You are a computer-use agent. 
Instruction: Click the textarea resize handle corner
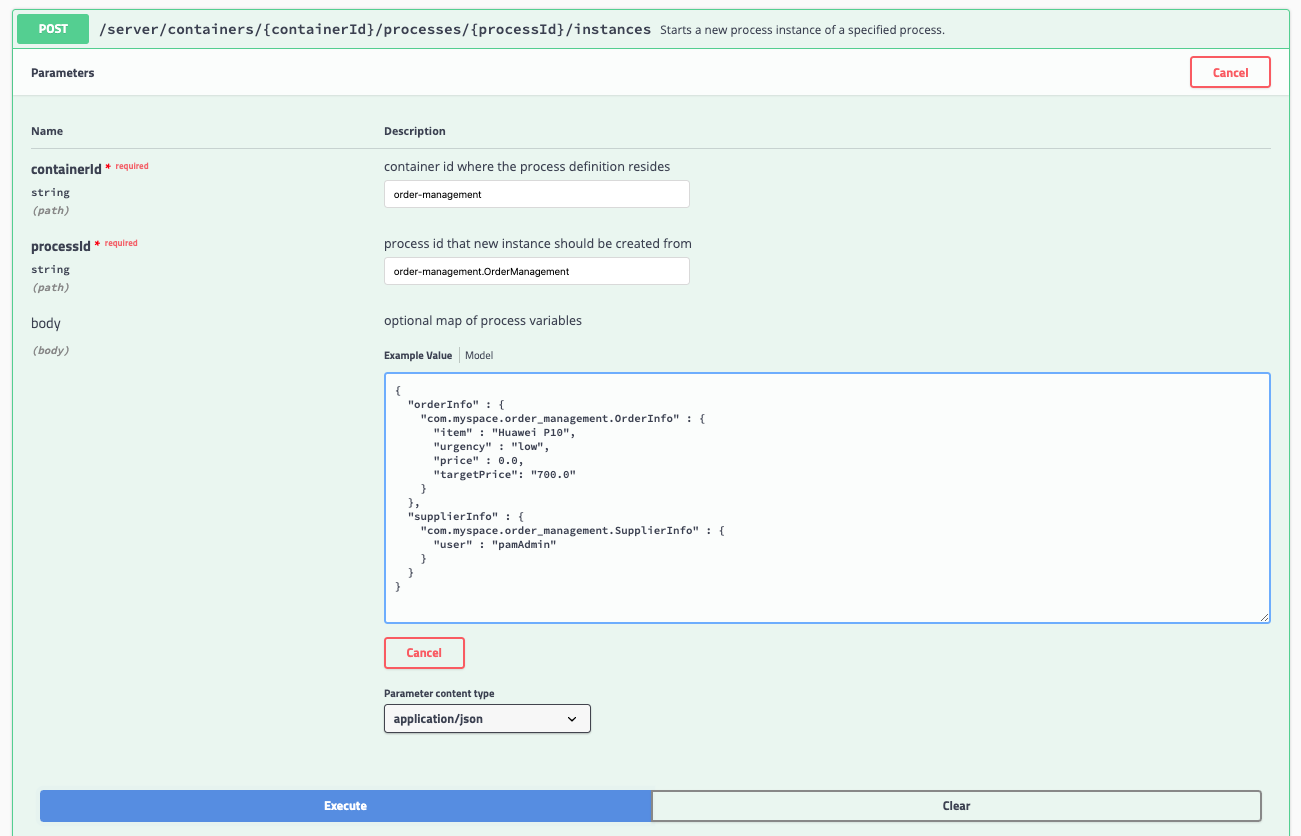[1265, 618]
